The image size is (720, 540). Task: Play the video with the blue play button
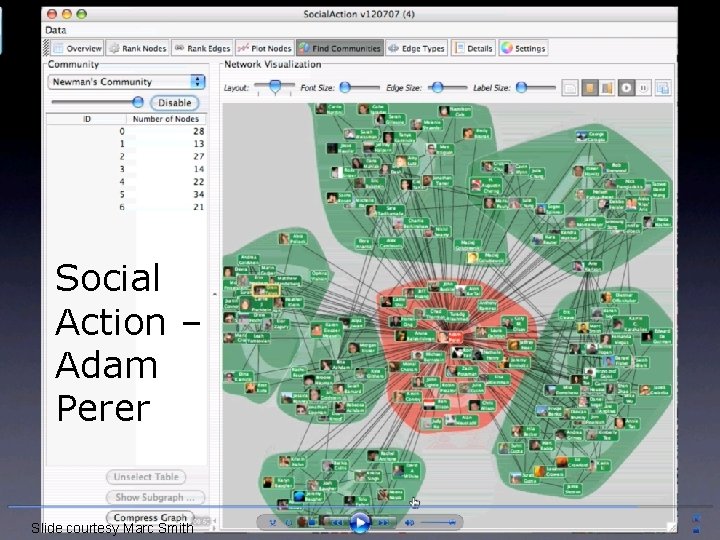pyautogui.click(x=360, y=523)
